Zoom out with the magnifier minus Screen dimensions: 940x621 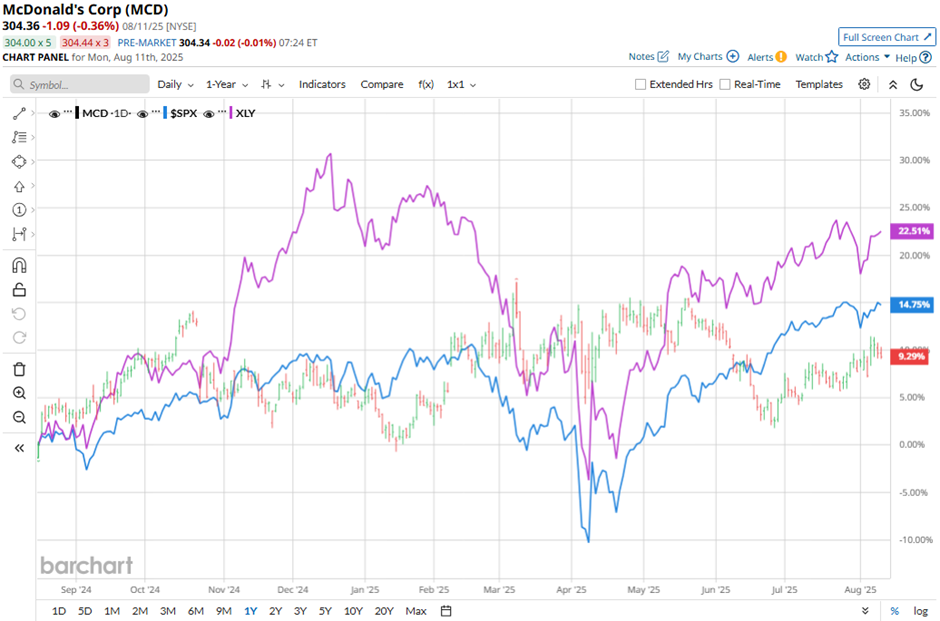click(19, 417)
